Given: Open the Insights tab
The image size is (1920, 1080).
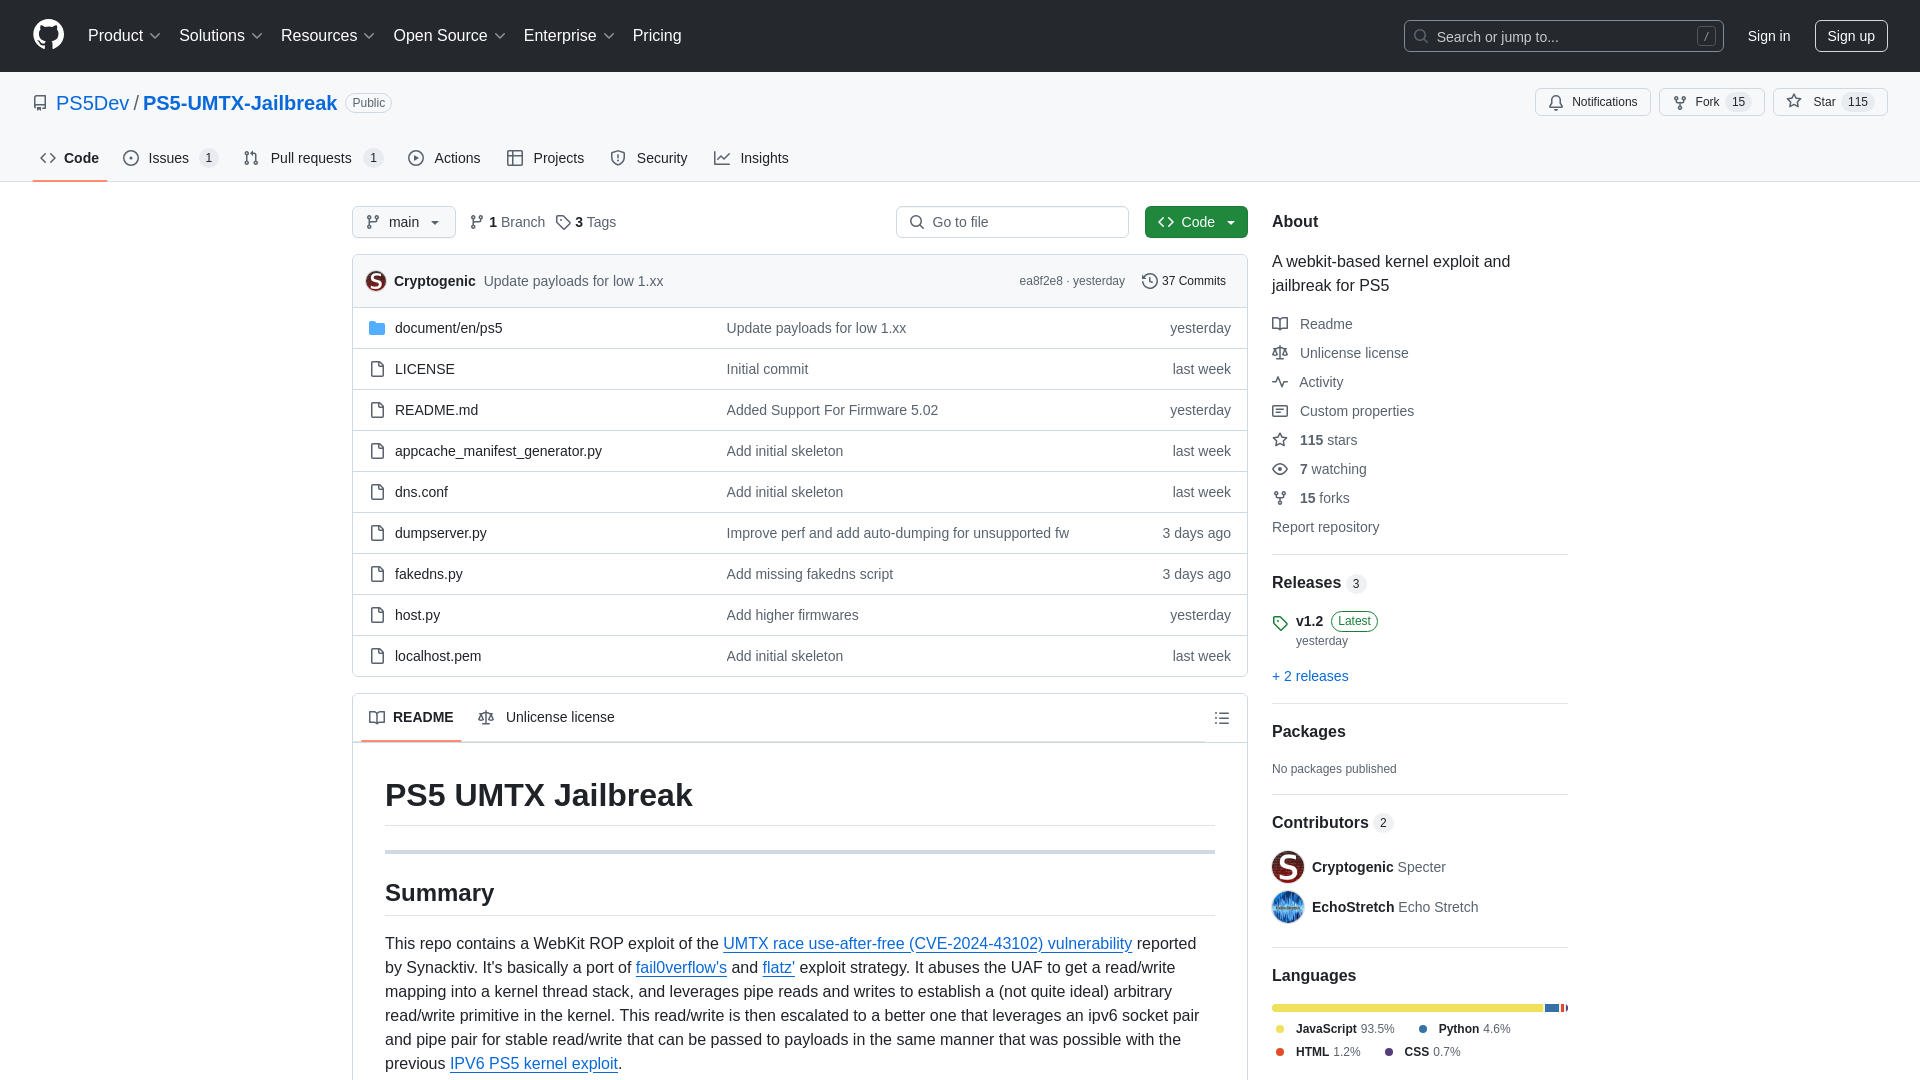Looking at the screenshot, I should (751, 158).
